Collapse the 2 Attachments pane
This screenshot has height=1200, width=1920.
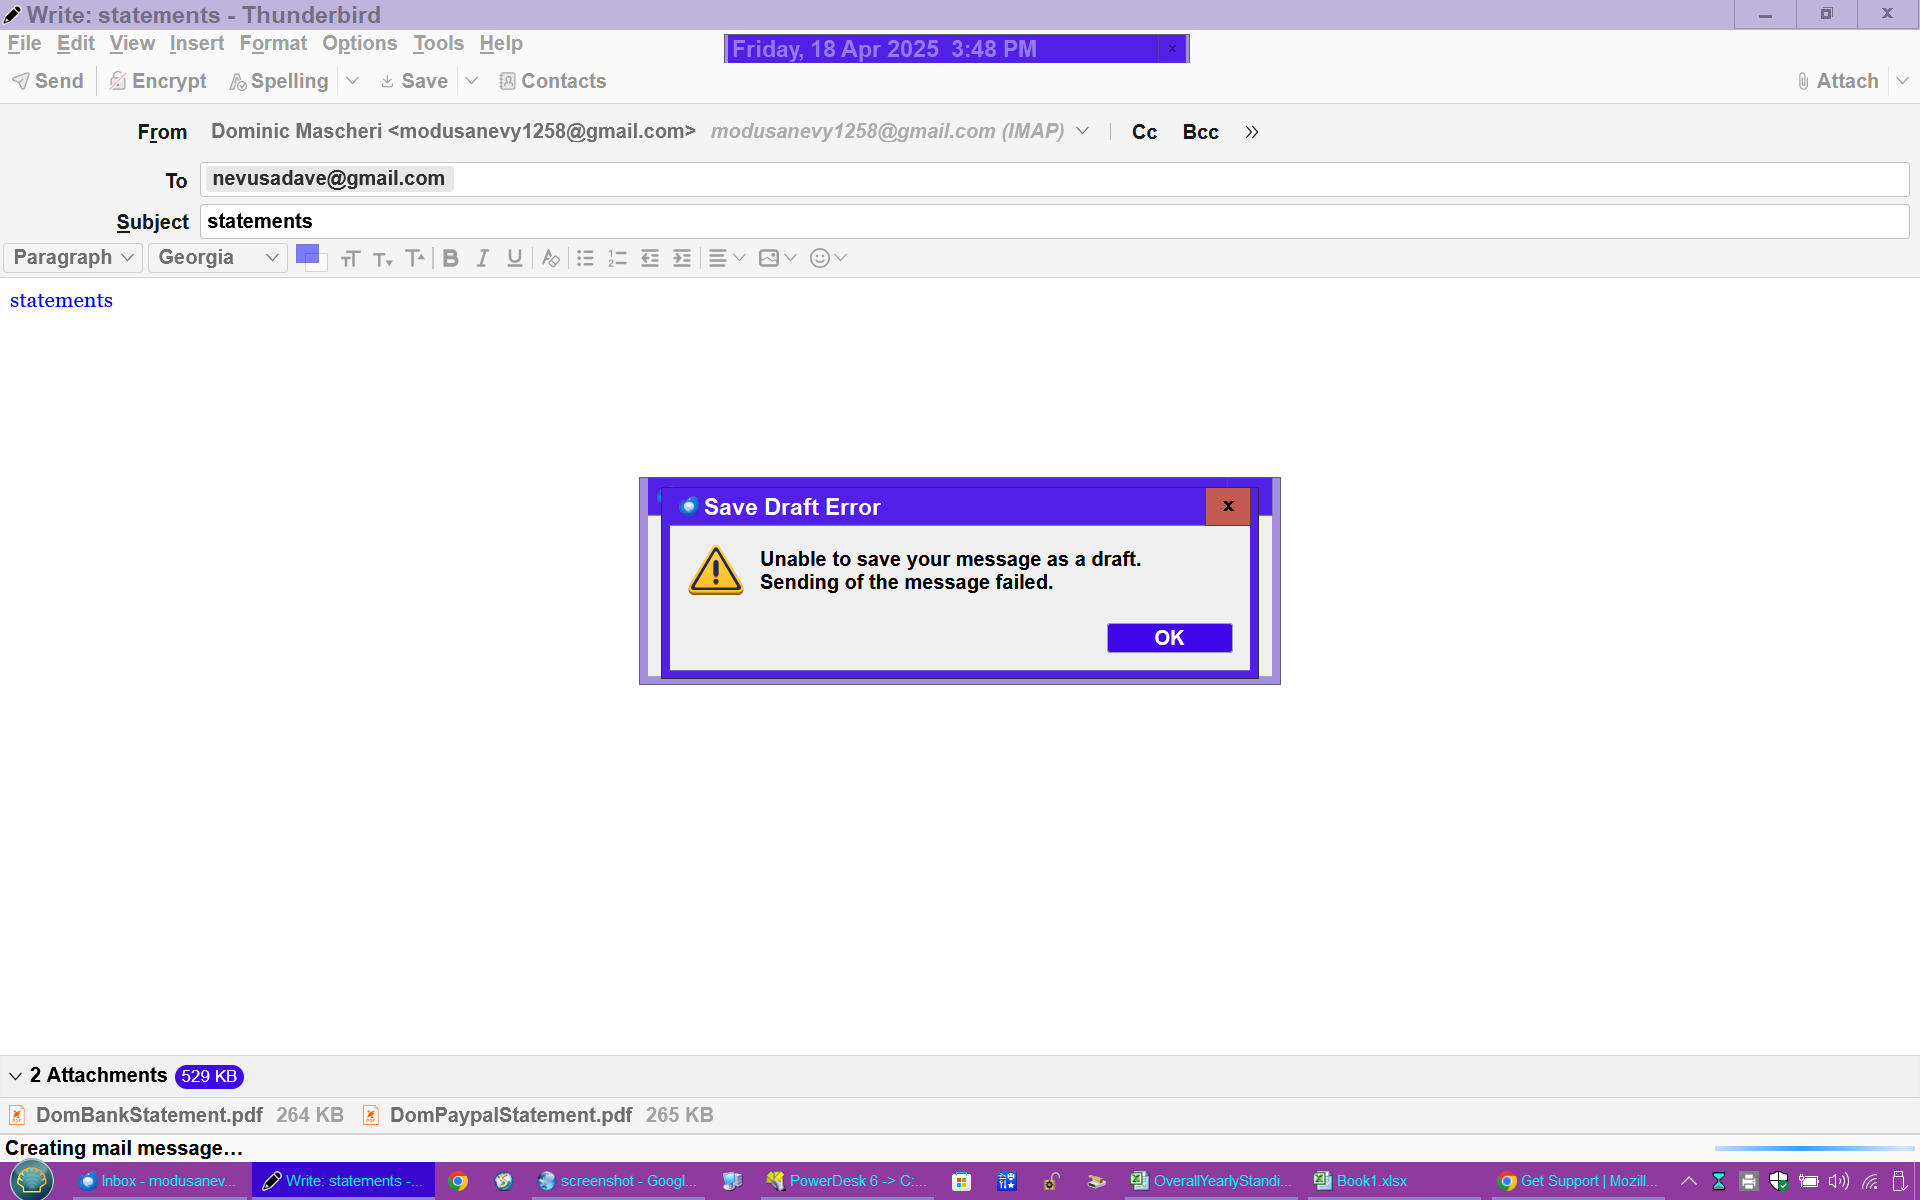click(15, 1076)
